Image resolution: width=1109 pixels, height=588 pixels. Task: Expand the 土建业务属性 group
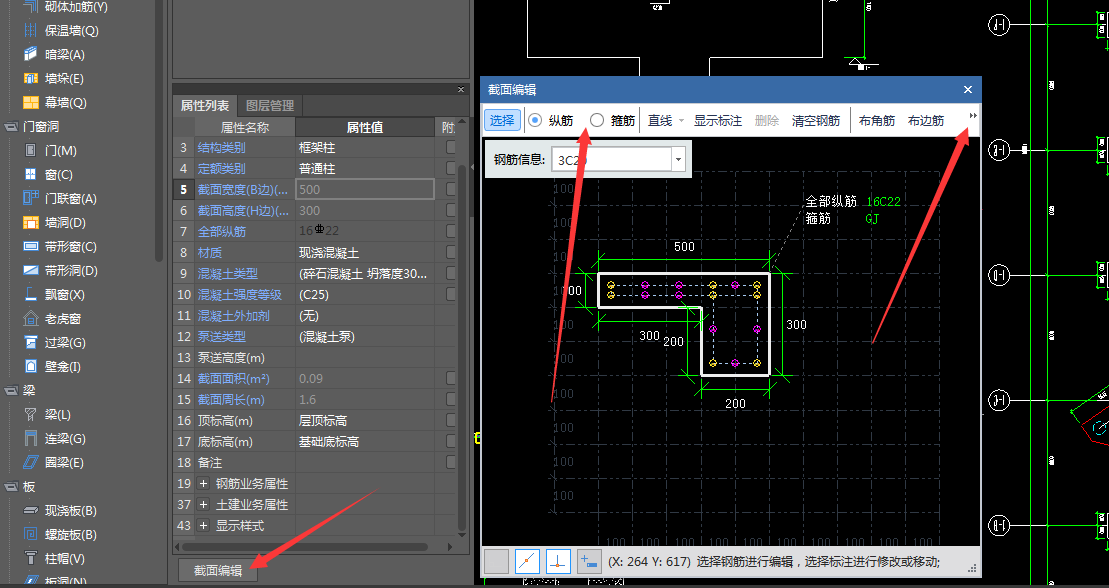click(204, 505)
